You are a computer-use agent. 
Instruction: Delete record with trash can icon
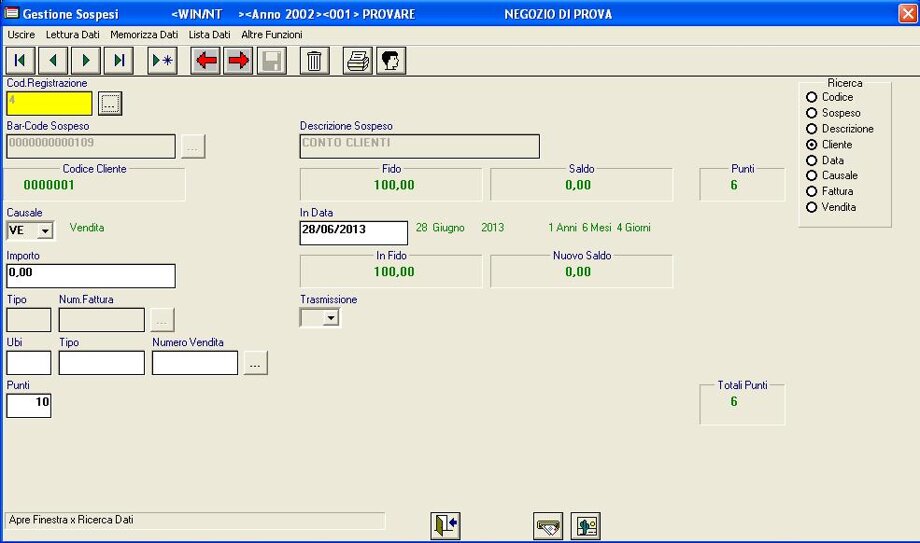[x=314, y=61]
